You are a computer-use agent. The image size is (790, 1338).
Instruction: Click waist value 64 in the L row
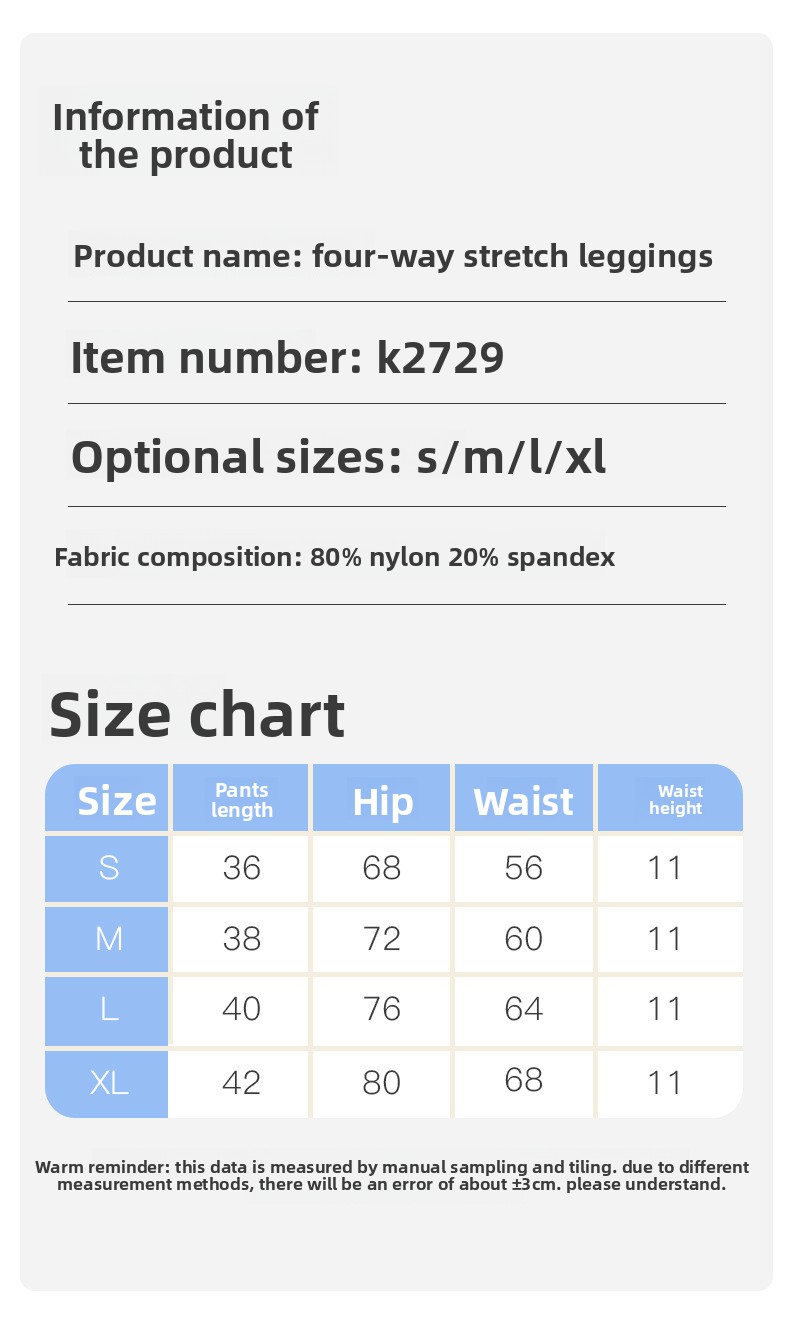pyautogui.click(x=523, y=1009)
